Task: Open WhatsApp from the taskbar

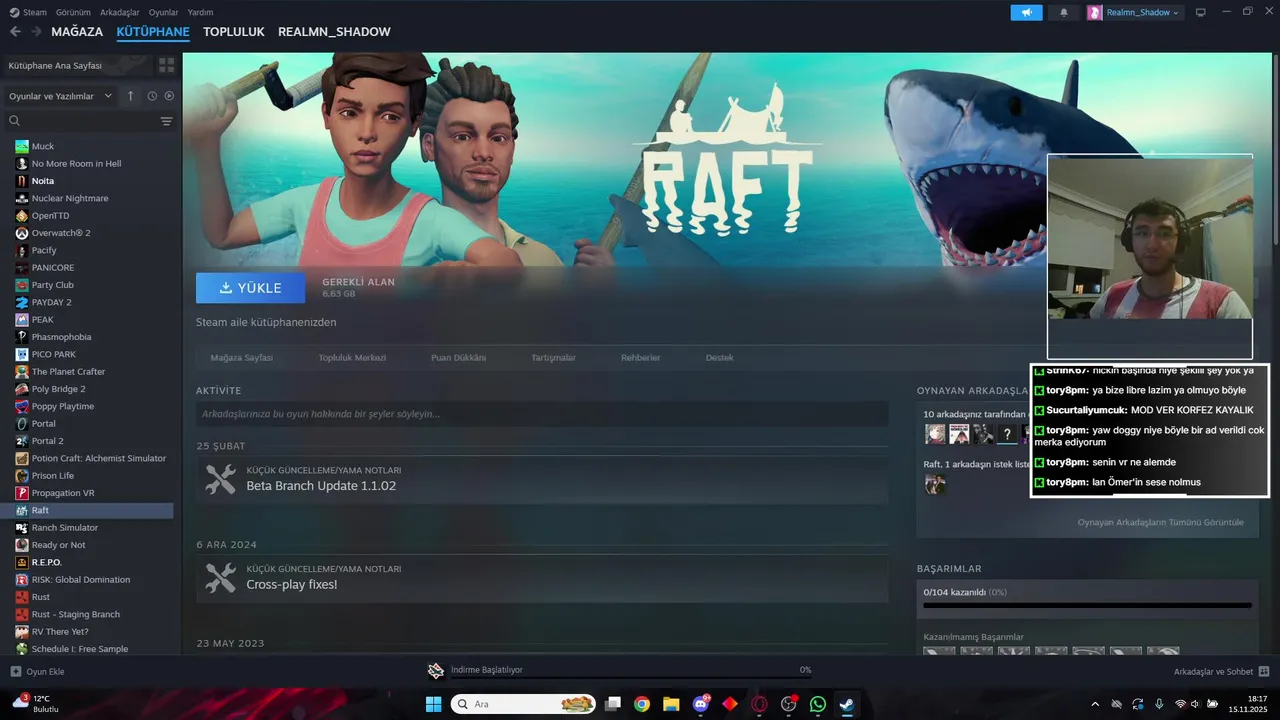Action: (818, 704)
